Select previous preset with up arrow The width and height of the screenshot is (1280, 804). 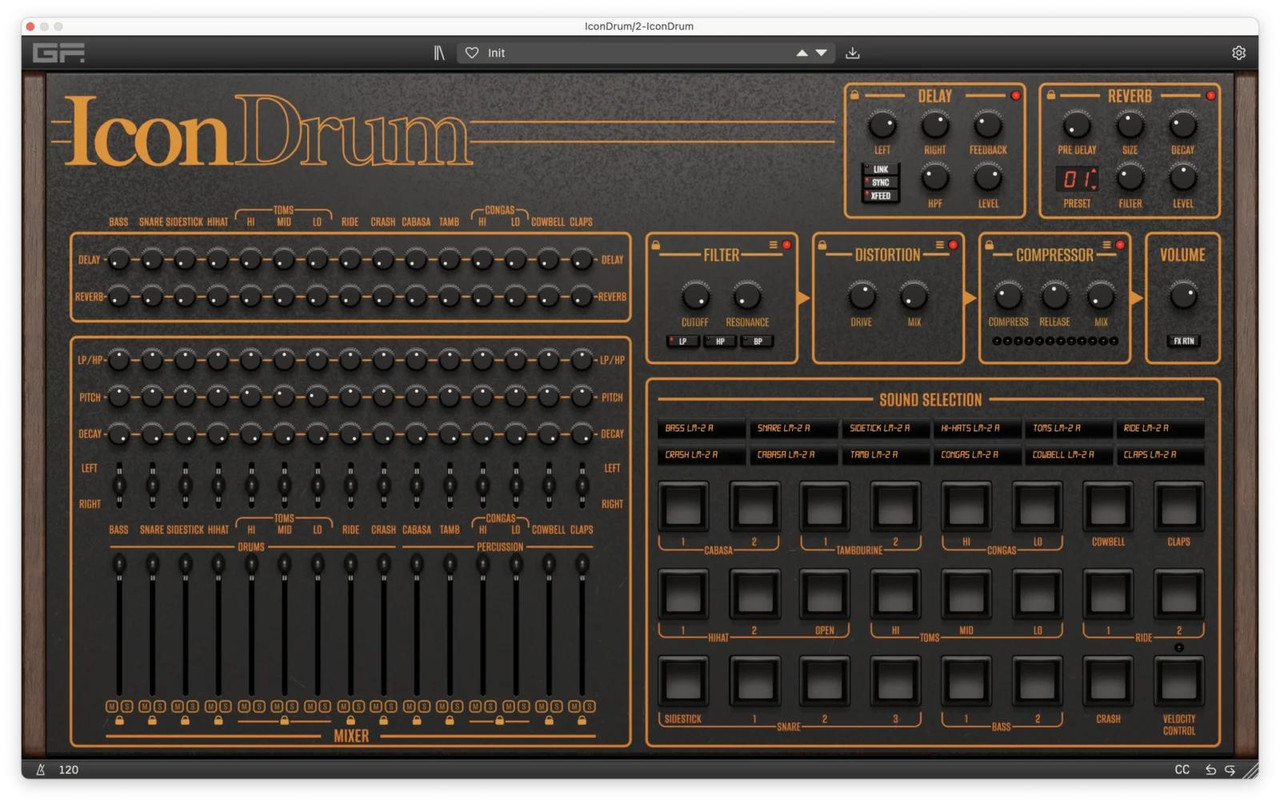[802, 53]
